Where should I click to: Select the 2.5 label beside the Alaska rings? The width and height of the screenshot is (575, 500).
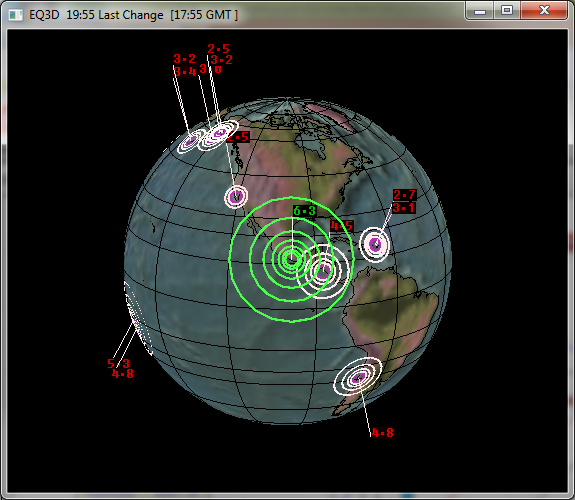click(238, 137)
